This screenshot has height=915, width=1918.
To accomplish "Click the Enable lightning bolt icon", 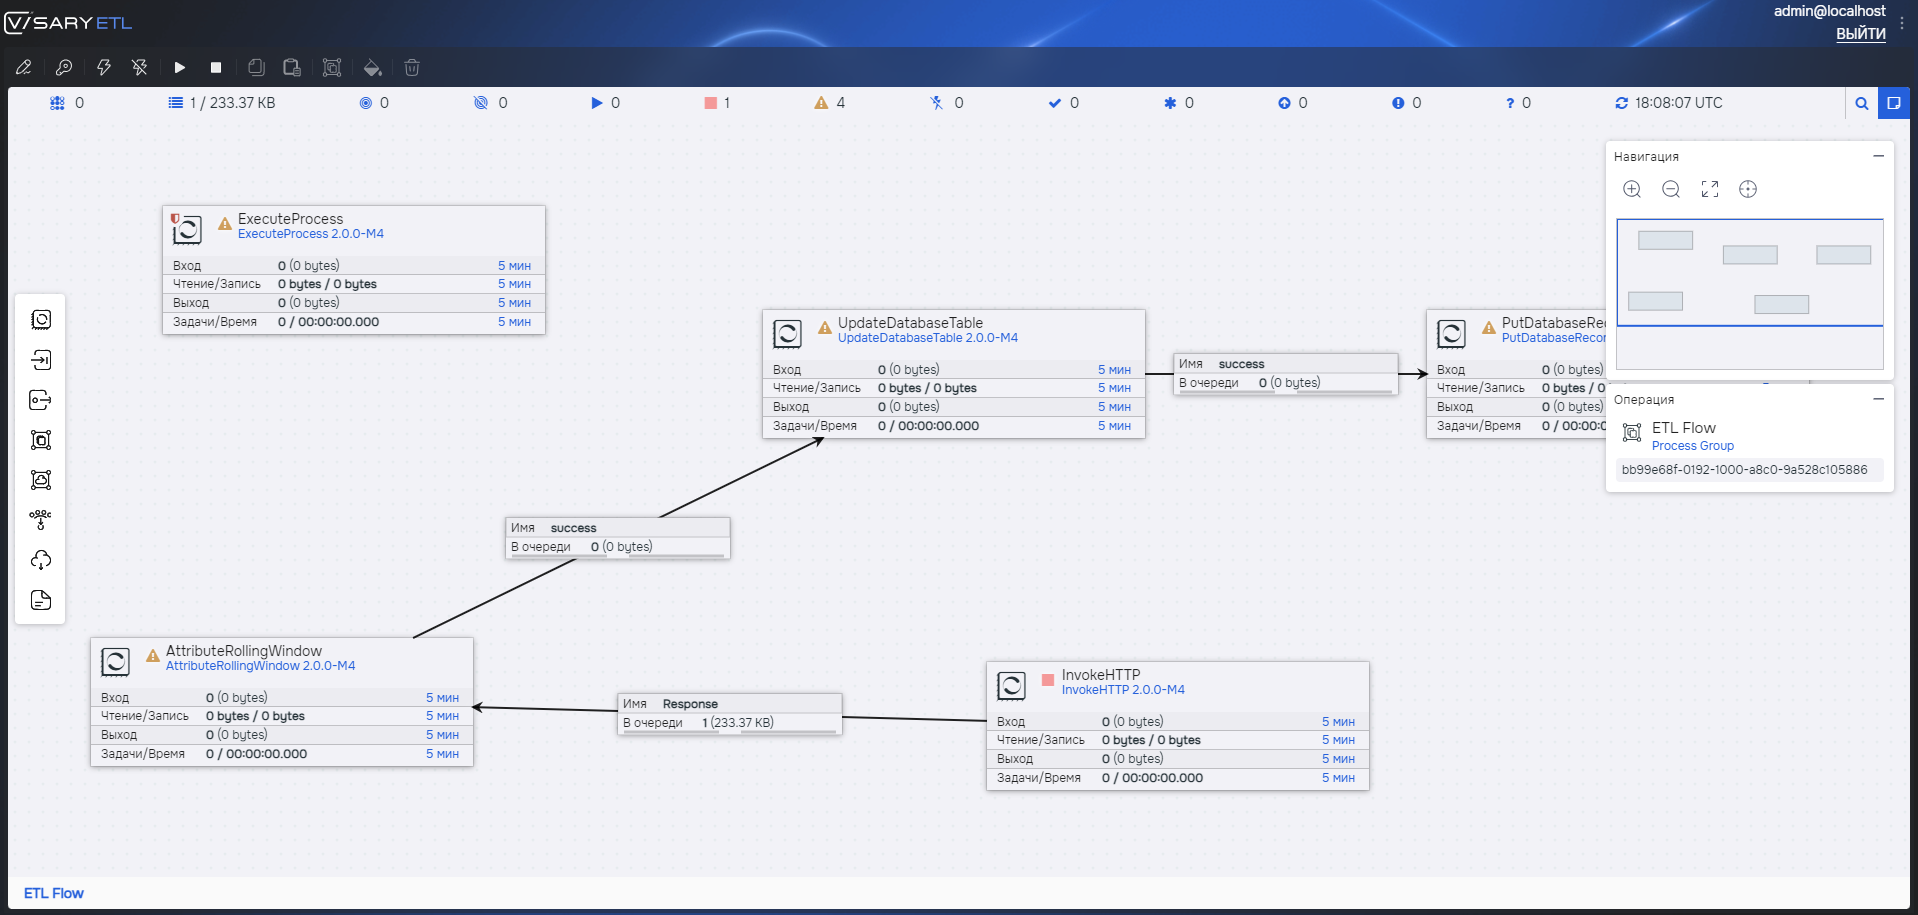I will tap(104, 67).
